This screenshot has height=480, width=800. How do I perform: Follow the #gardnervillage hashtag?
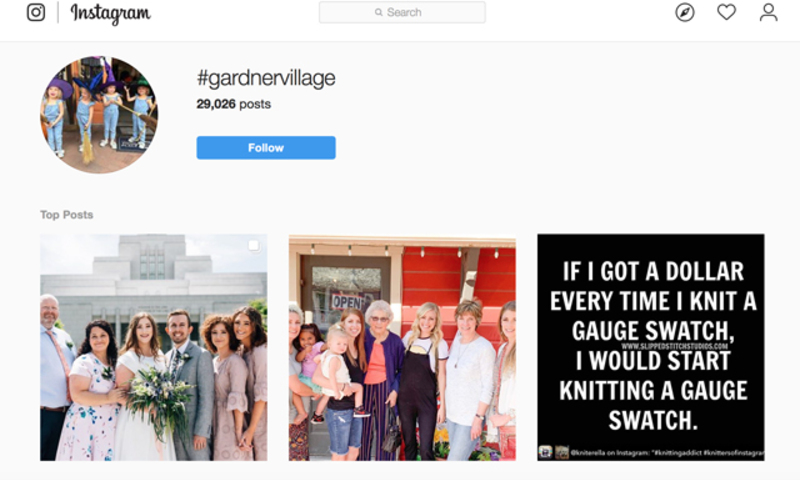point(266,147)
